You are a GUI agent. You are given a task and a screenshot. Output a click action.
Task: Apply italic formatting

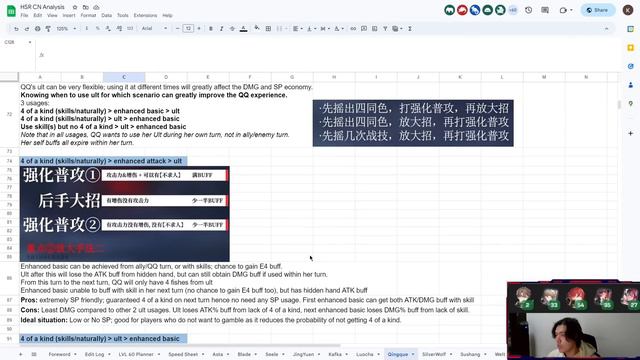(x=222, y=29)
